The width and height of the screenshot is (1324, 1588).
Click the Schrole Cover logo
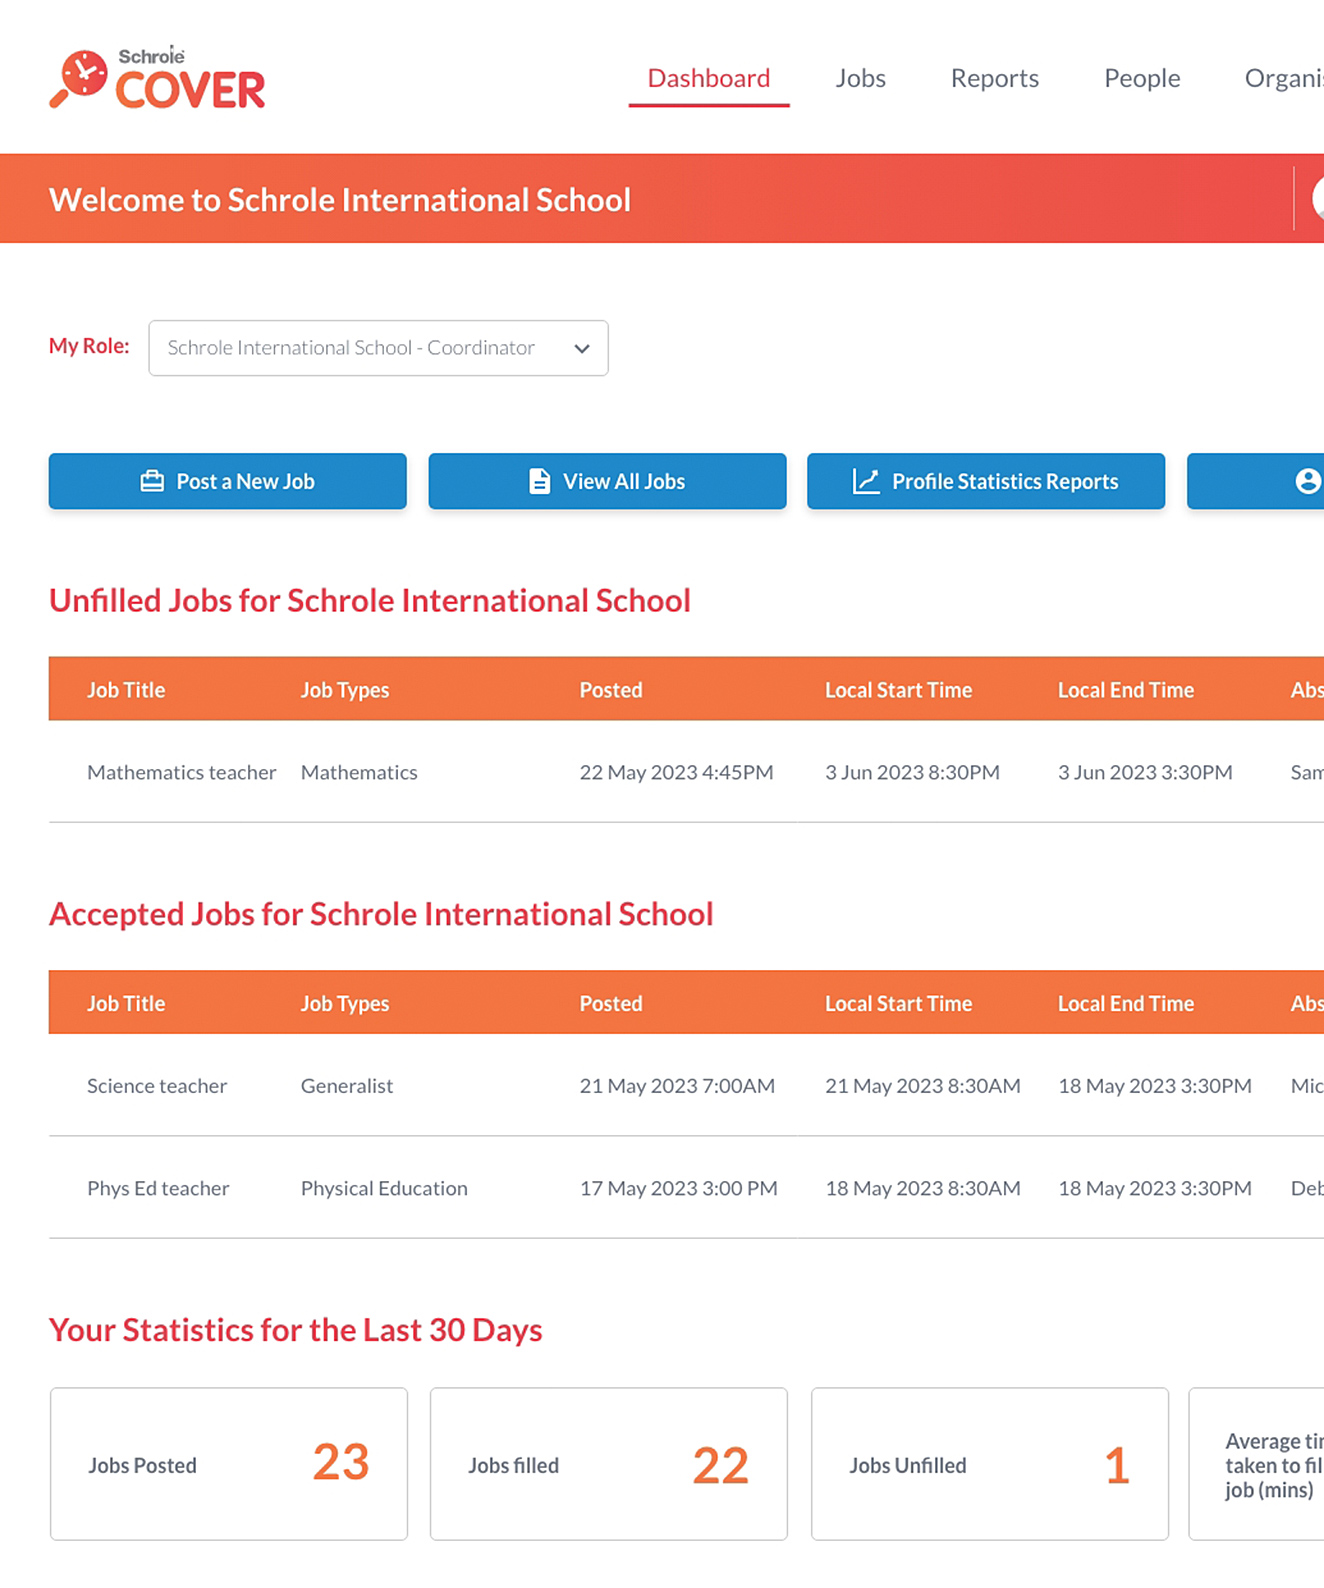pyautogui.click(x=157, y=79)
